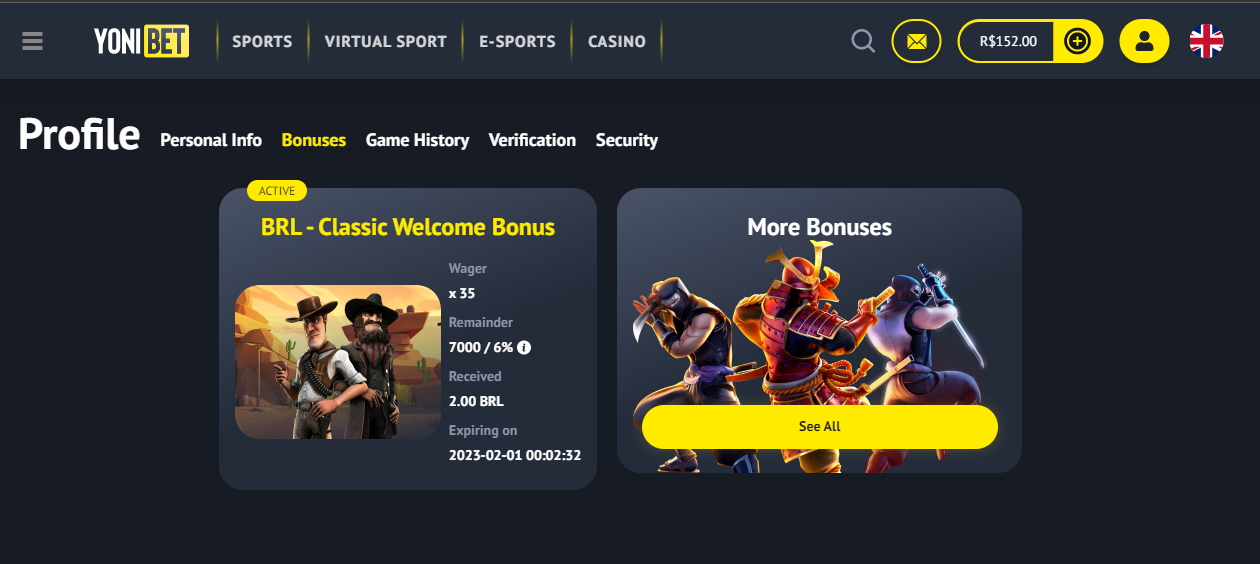Click the plus deposit icon
The height and width of the screenshot is (564, 1260).
(x=1077, y=41)
